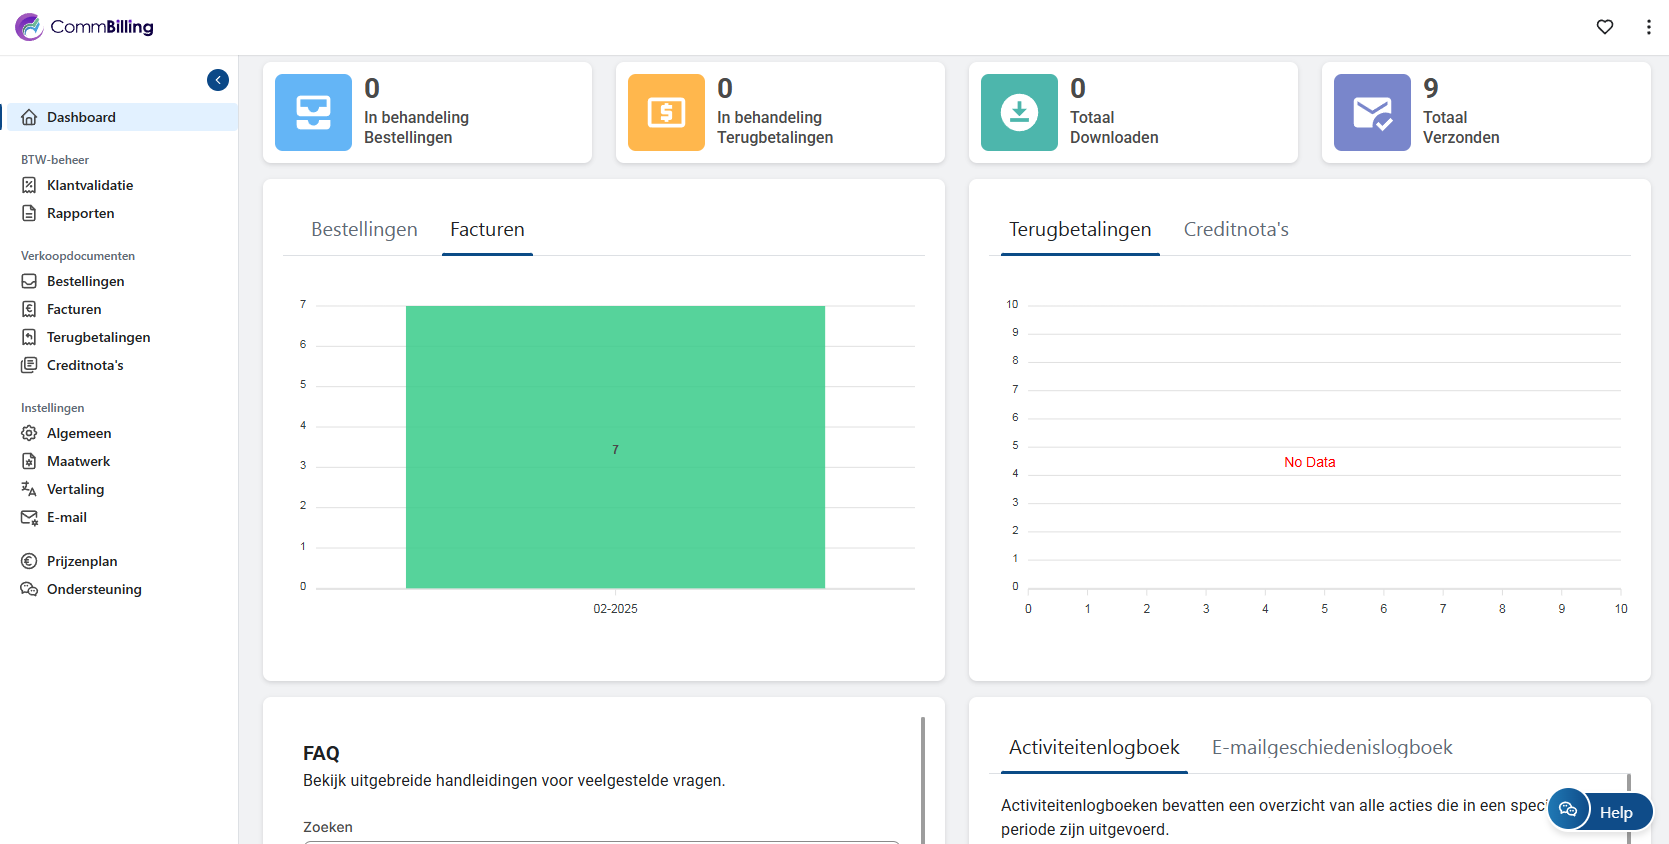Click the heart favorites icon
The image size is (1669, 844).
pyautogui.click(x=1605, y=27)
